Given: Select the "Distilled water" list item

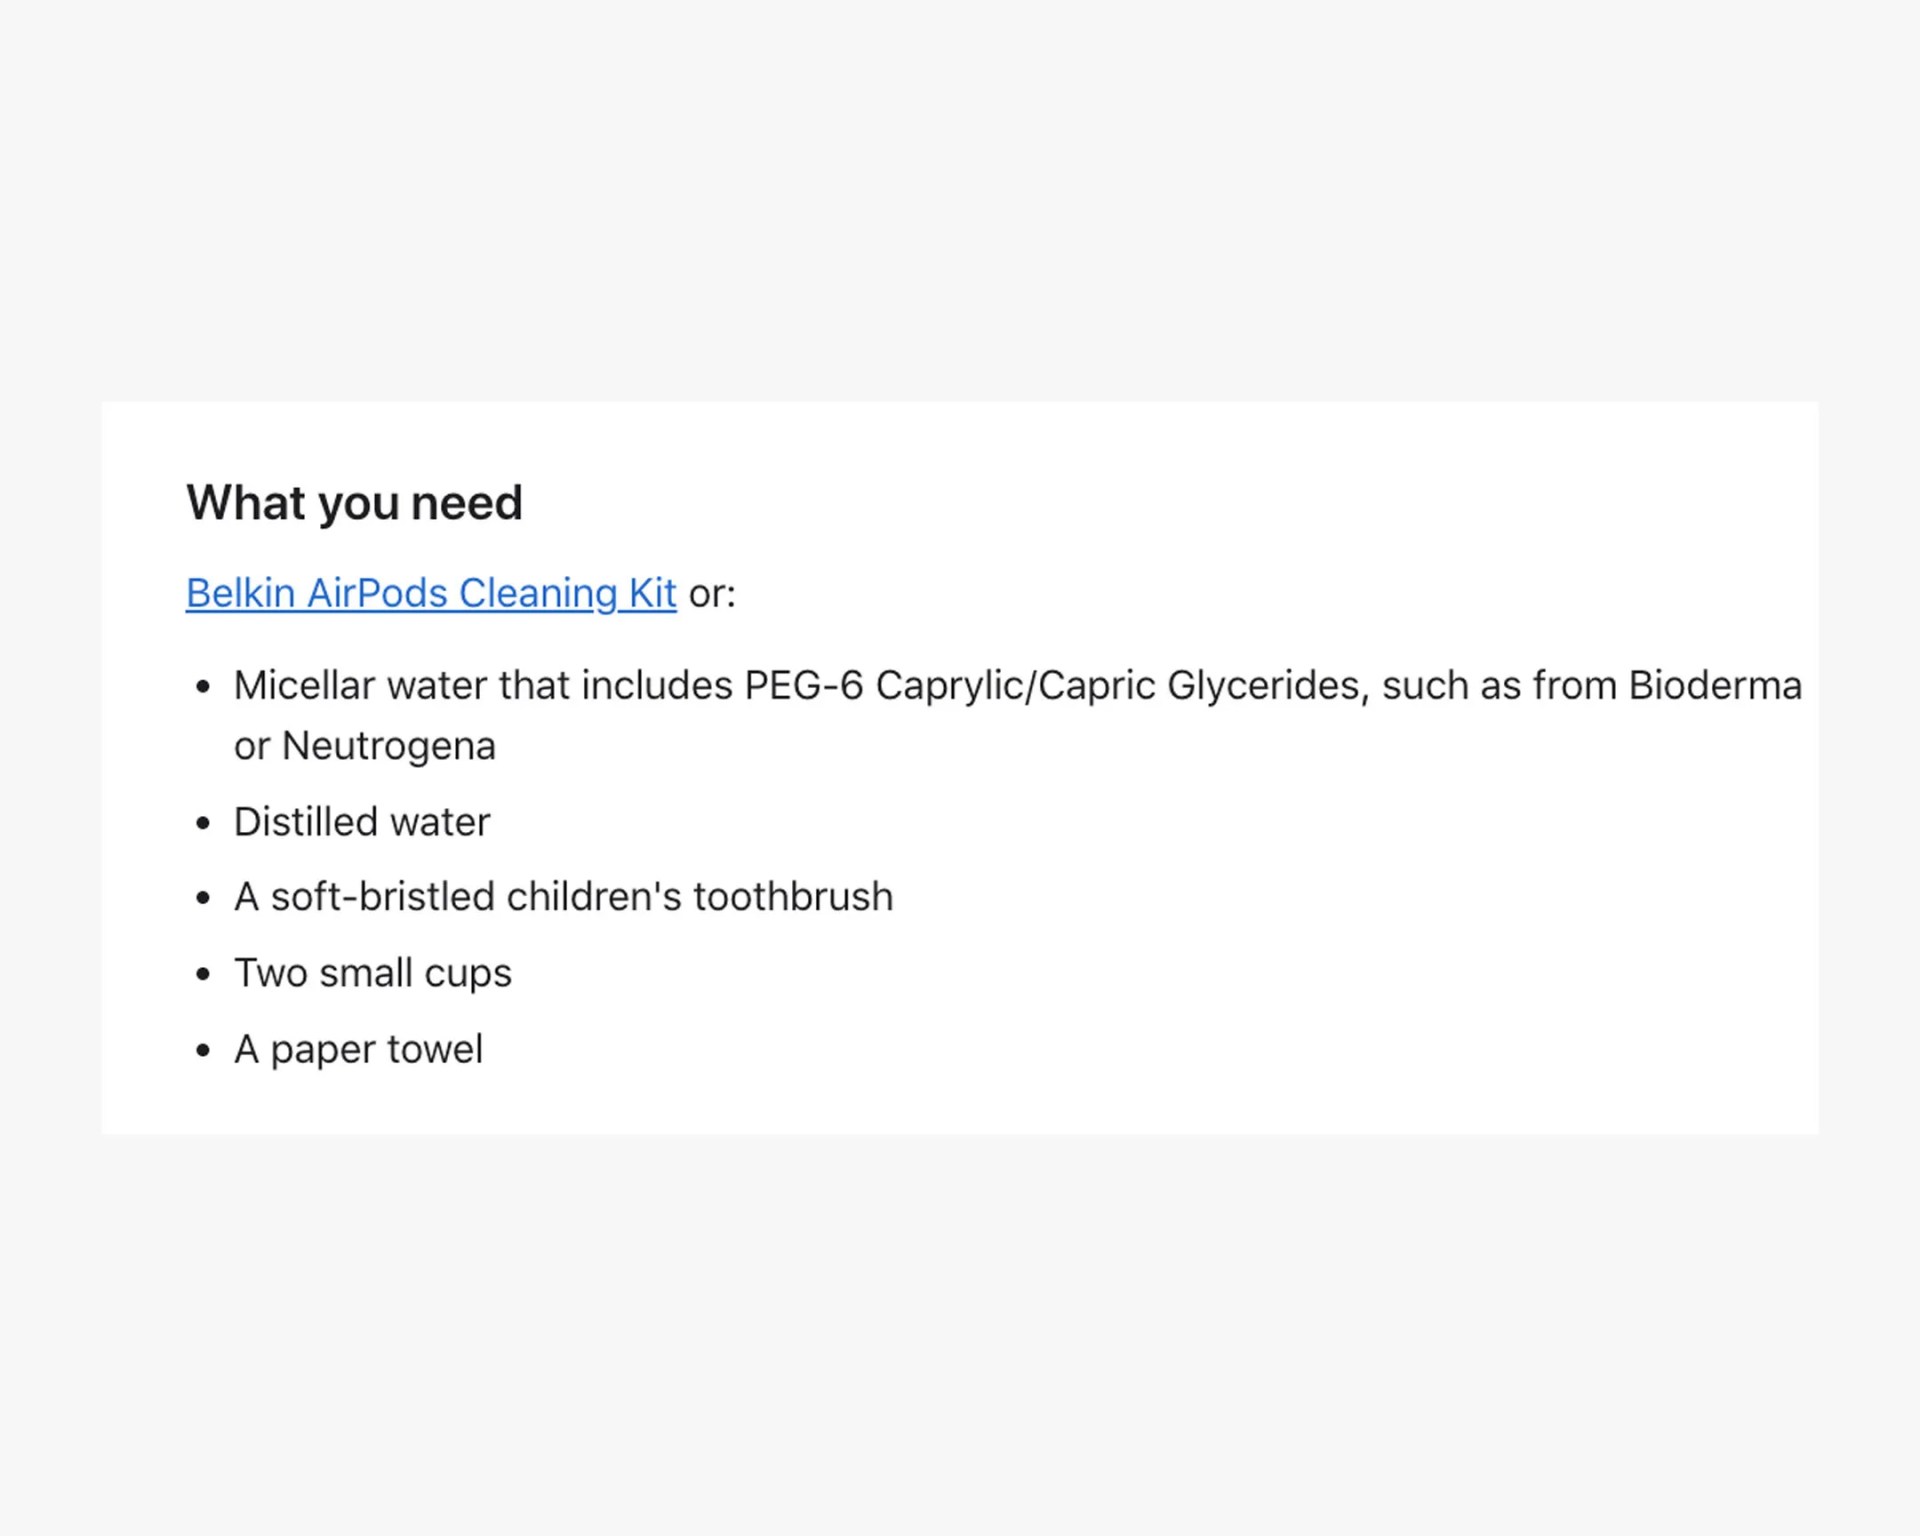Looking at the screenshot, I should (362, 822).
